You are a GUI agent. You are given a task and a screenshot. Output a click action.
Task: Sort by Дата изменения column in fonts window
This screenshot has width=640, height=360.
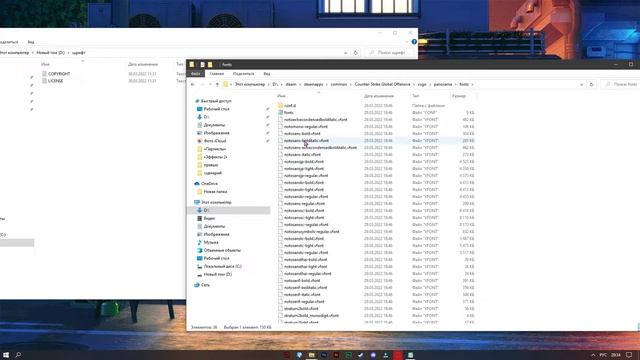click(379, 96)
